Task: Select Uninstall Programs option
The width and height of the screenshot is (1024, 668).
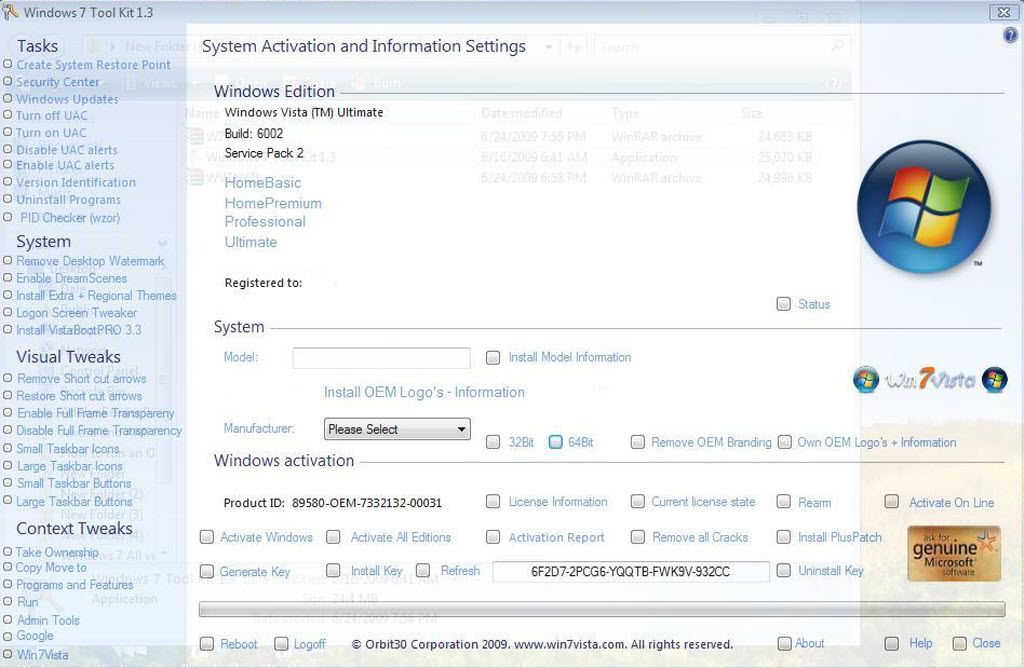Action: coord(8,199)
